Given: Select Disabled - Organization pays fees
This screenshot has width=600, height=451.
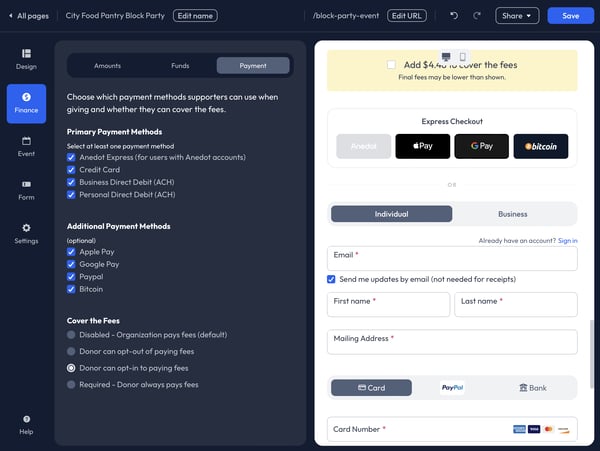Looking at the screenshot, I should point(71,335).
